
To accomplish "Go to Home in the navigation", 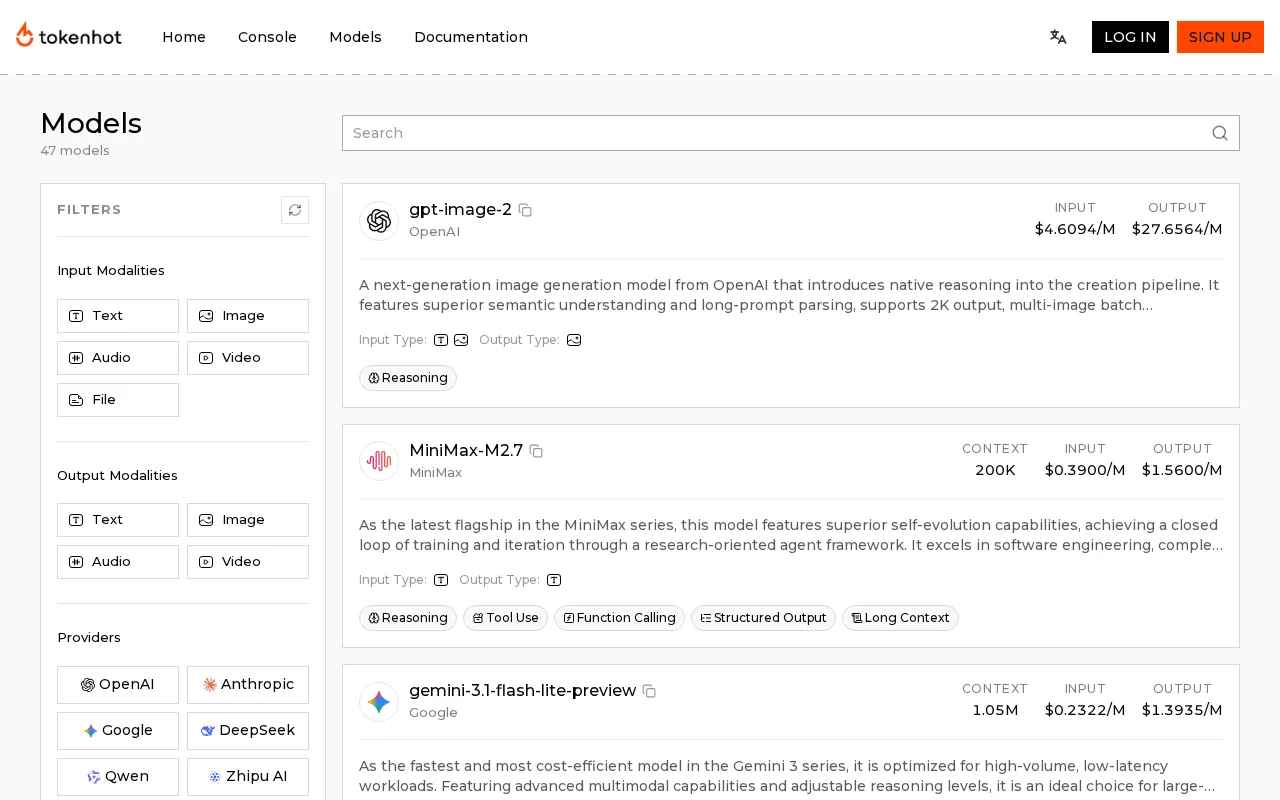I will click(x=184, y=37).
